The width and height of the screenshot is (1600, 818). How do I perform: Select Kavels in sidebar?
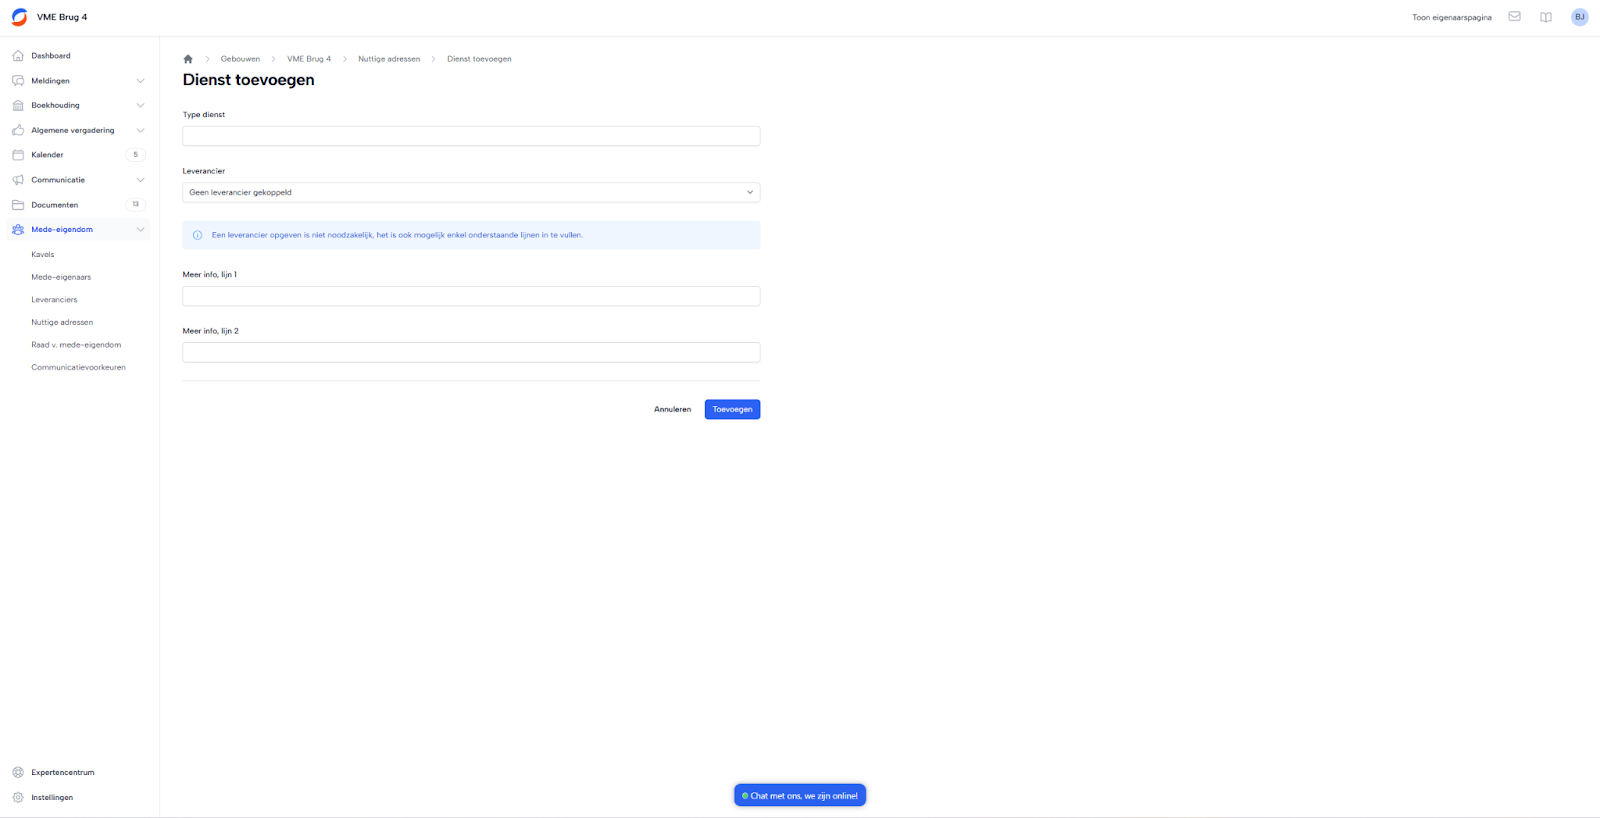coord(43,255)
